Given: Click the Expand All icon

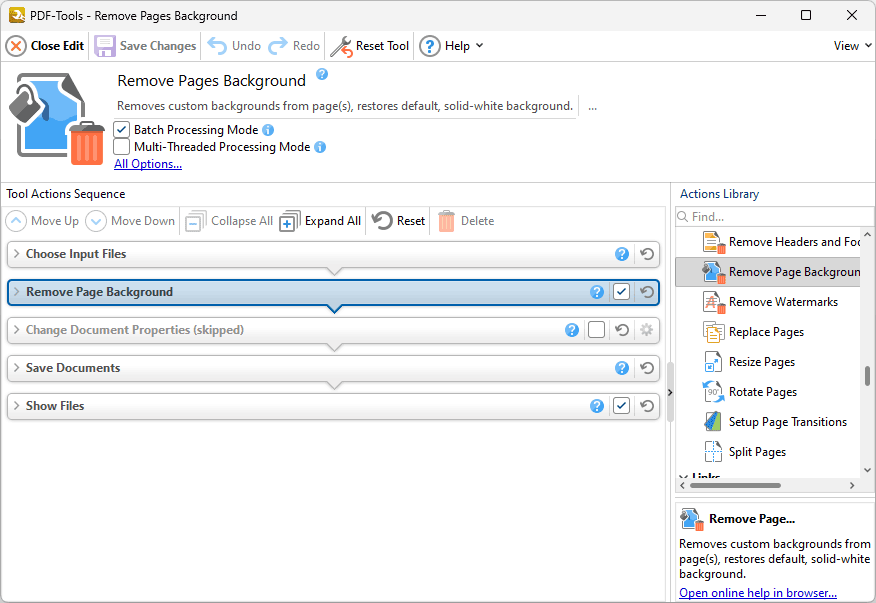Looking at the screenshot, I should click(x=289, y=221).
